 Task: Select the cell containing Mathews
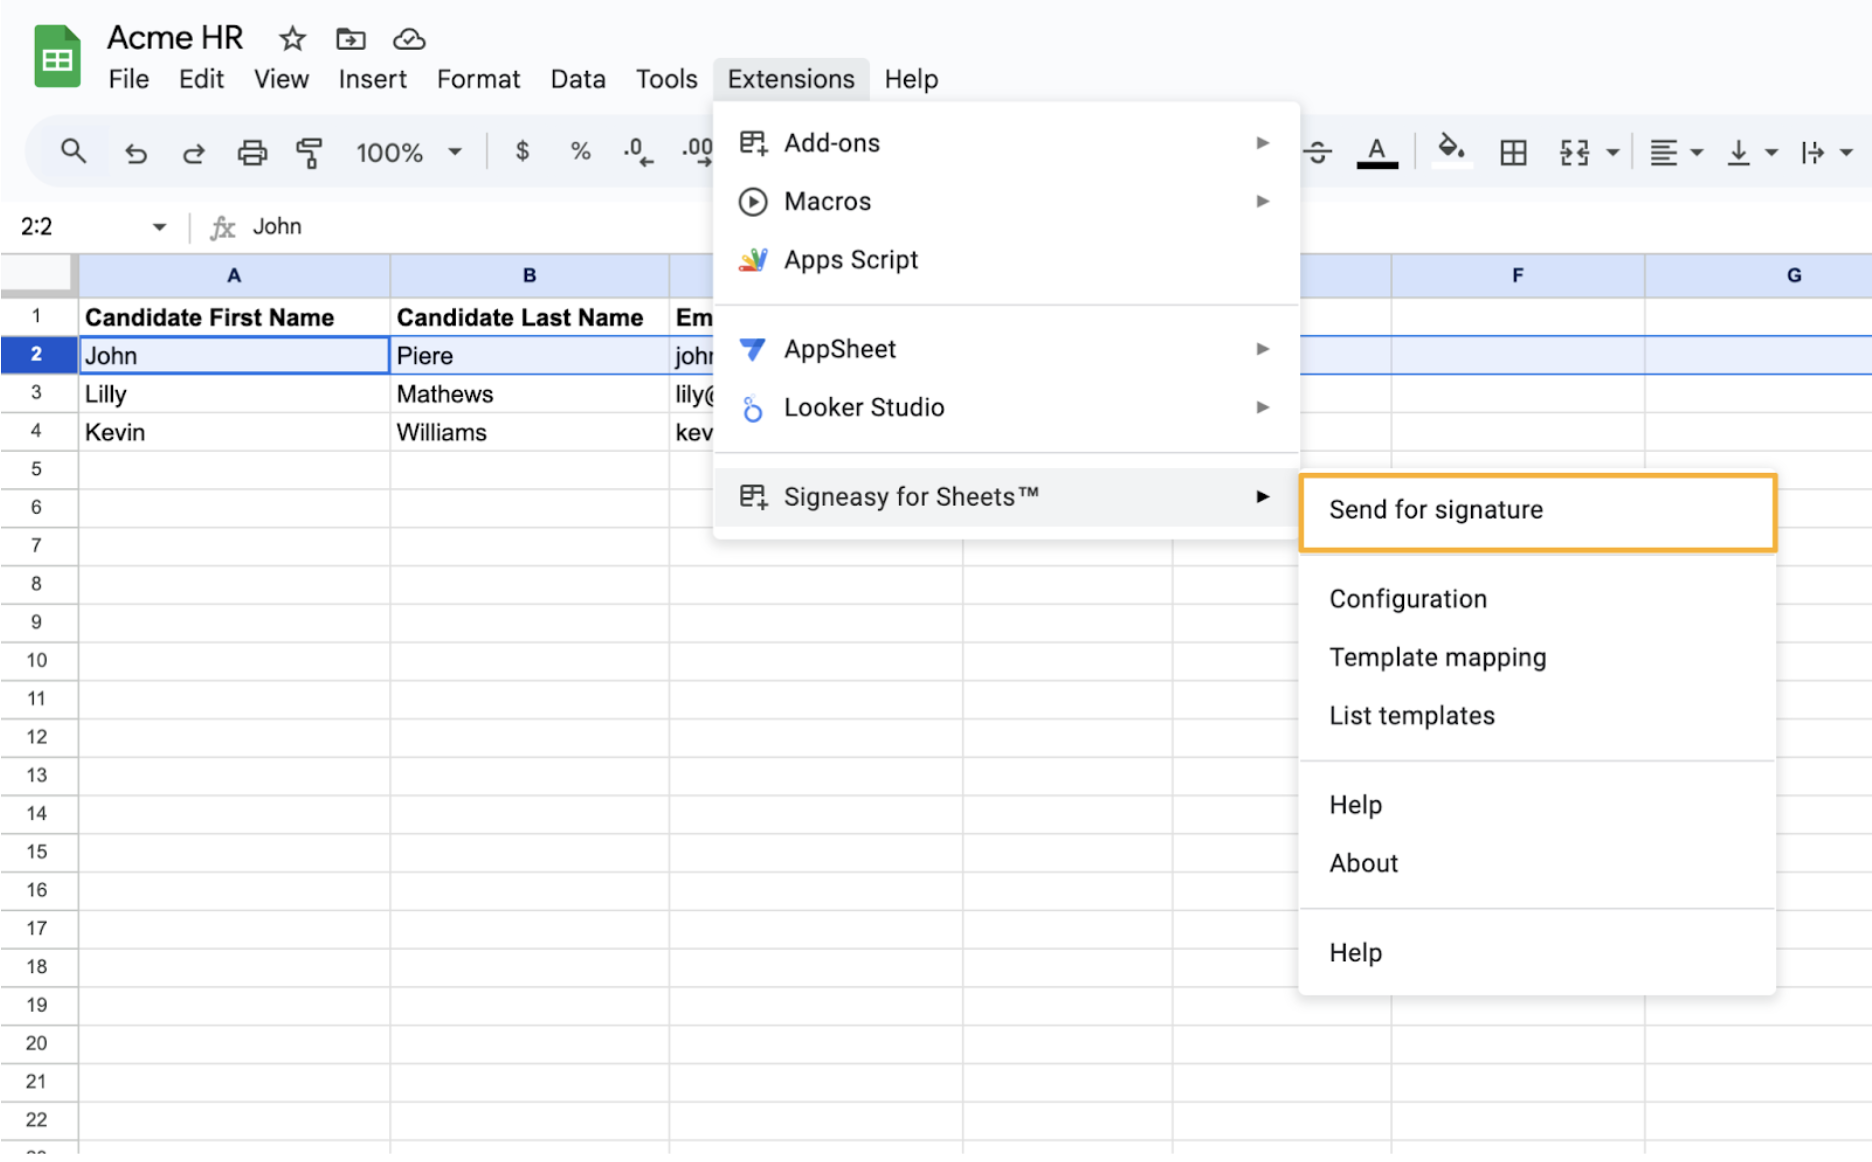[529, 393]
